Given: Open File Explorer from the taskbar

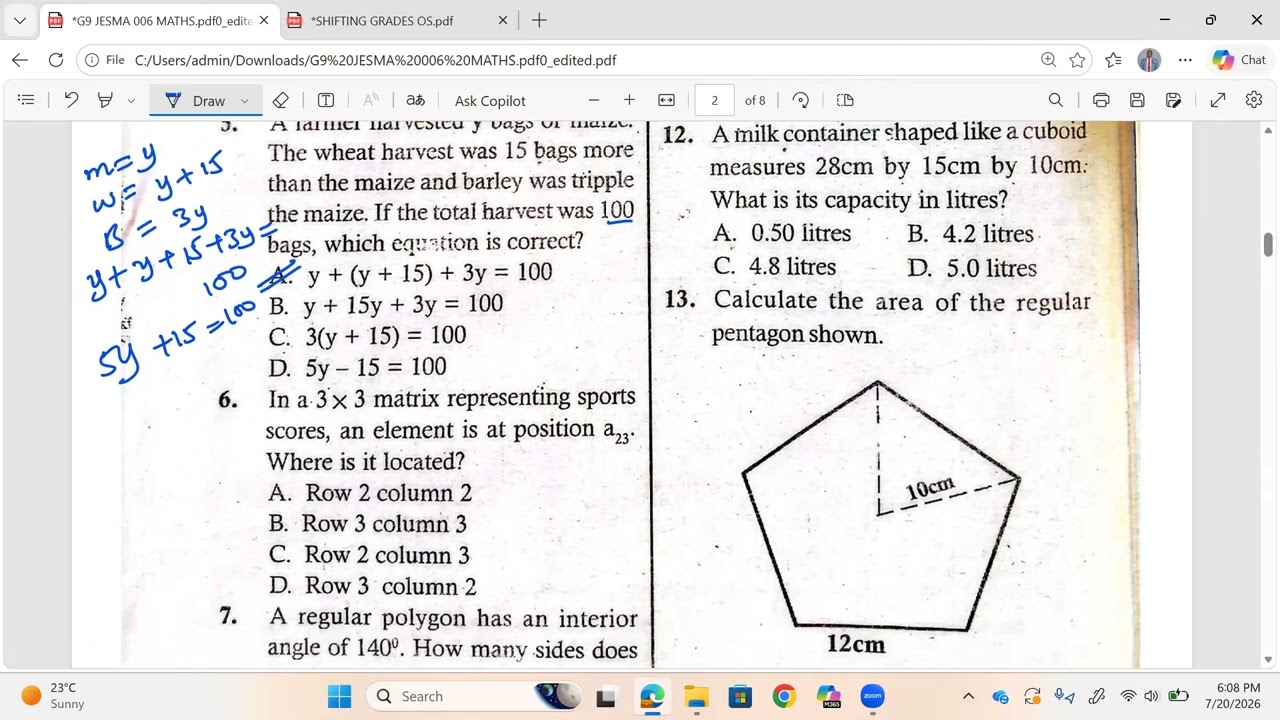Looking at the screenshot, I should [x=696, y=696].
